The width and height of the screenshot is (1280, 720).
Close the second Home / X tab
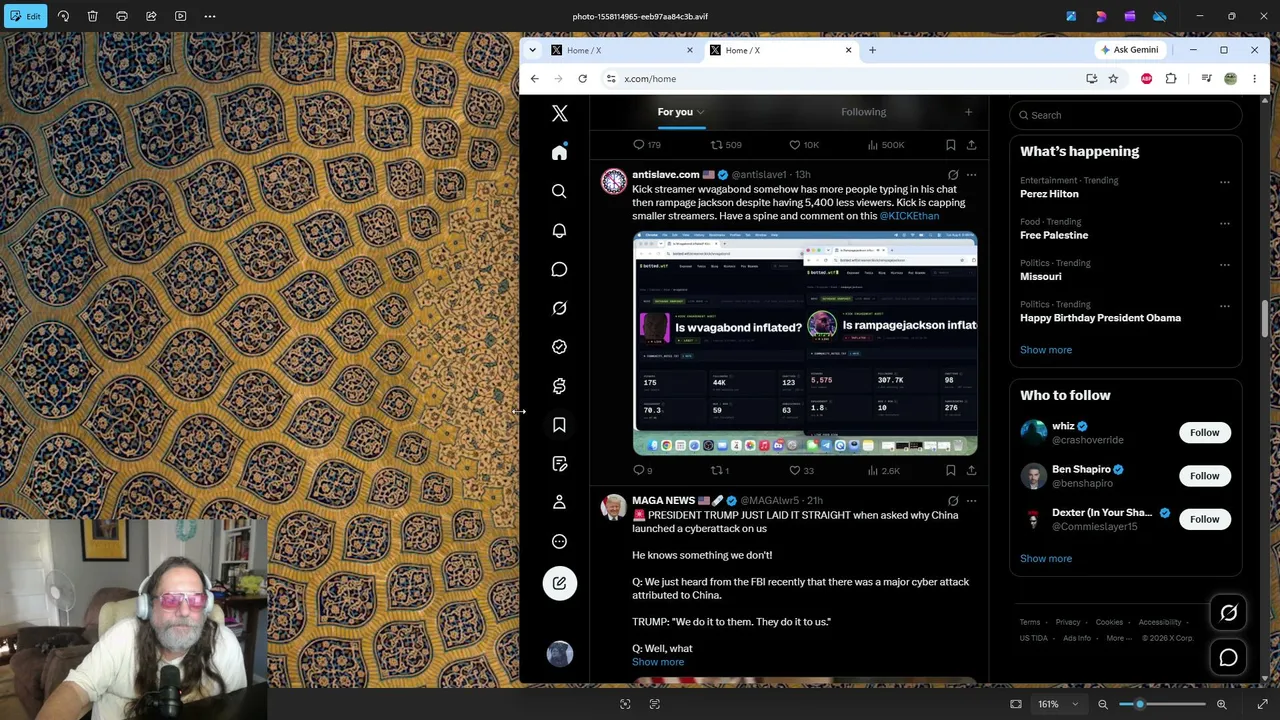[849, 50]
